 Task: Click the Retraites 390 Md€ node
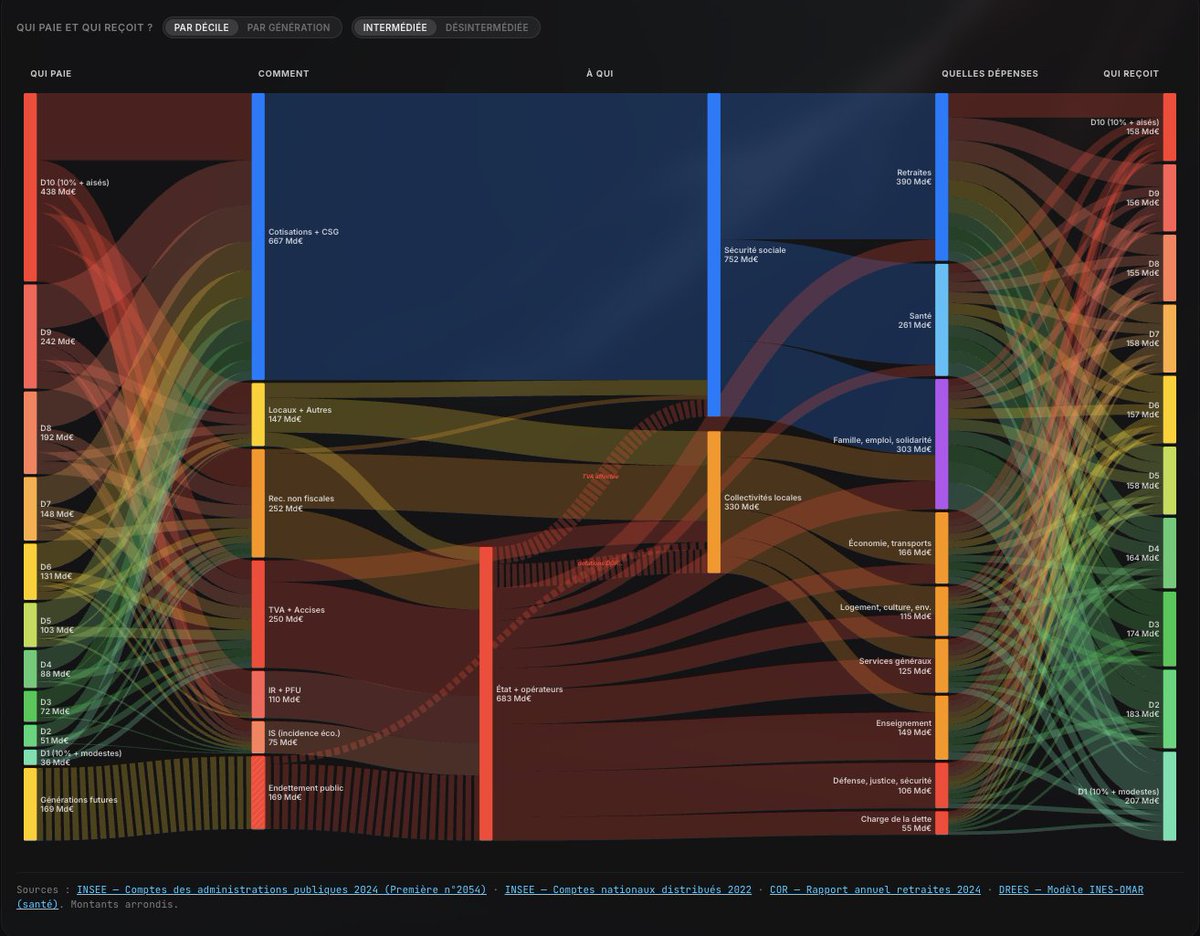941,177
